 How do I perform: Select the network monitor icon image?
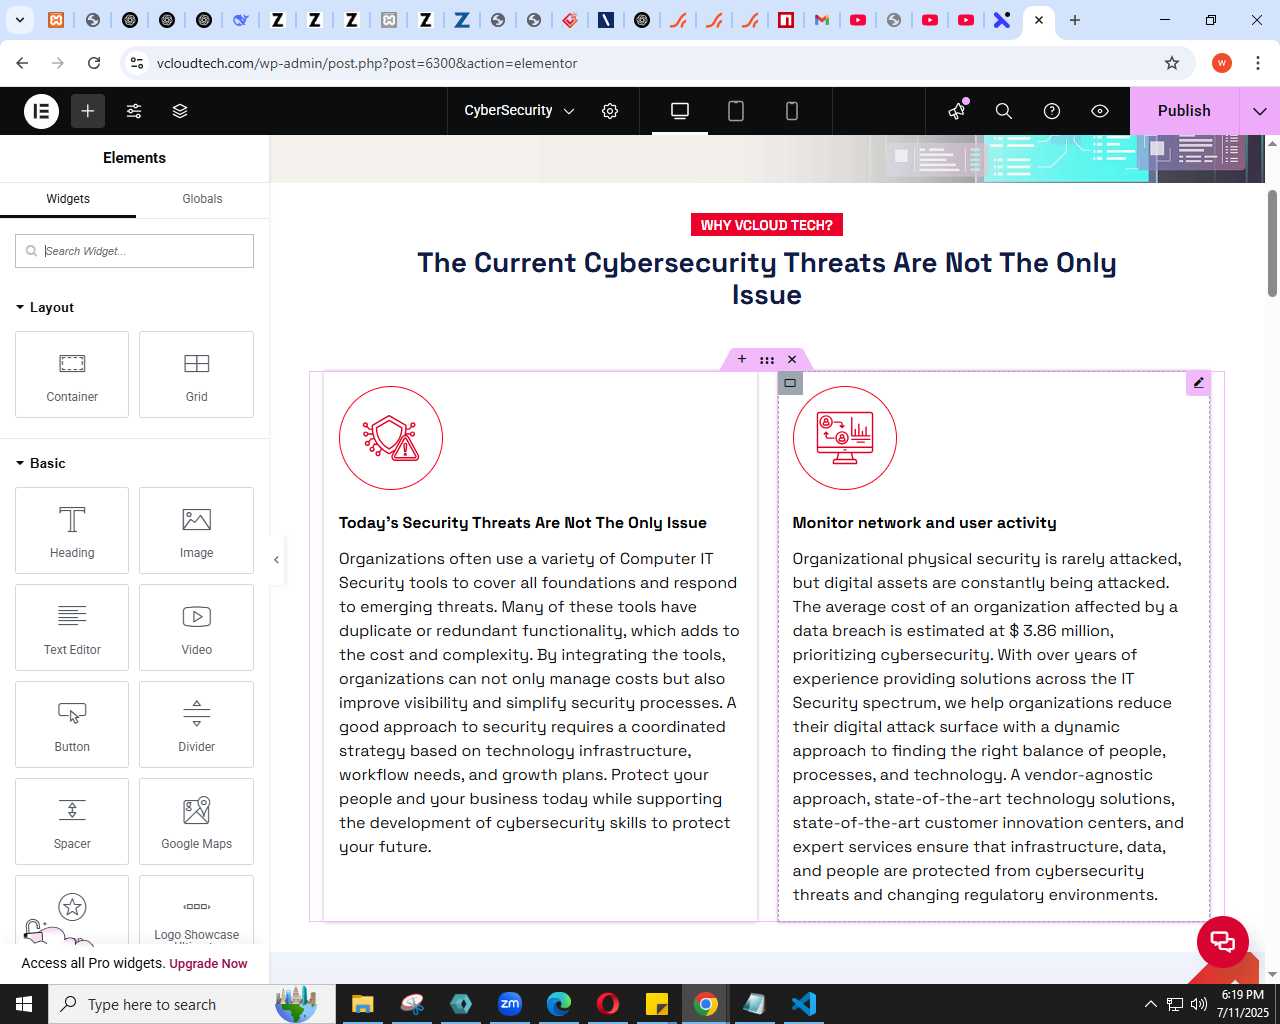point(845,438)
